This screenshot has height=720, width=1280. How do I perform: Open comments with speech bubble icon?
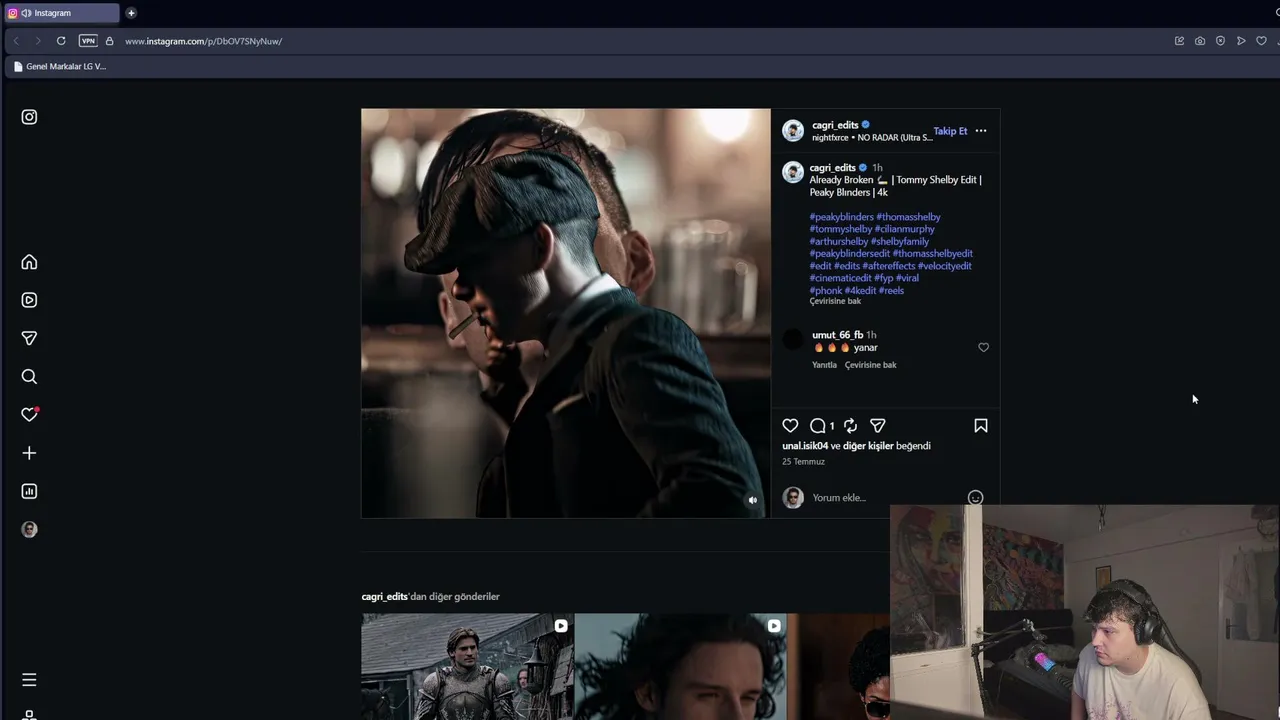[x=818, y=426]
